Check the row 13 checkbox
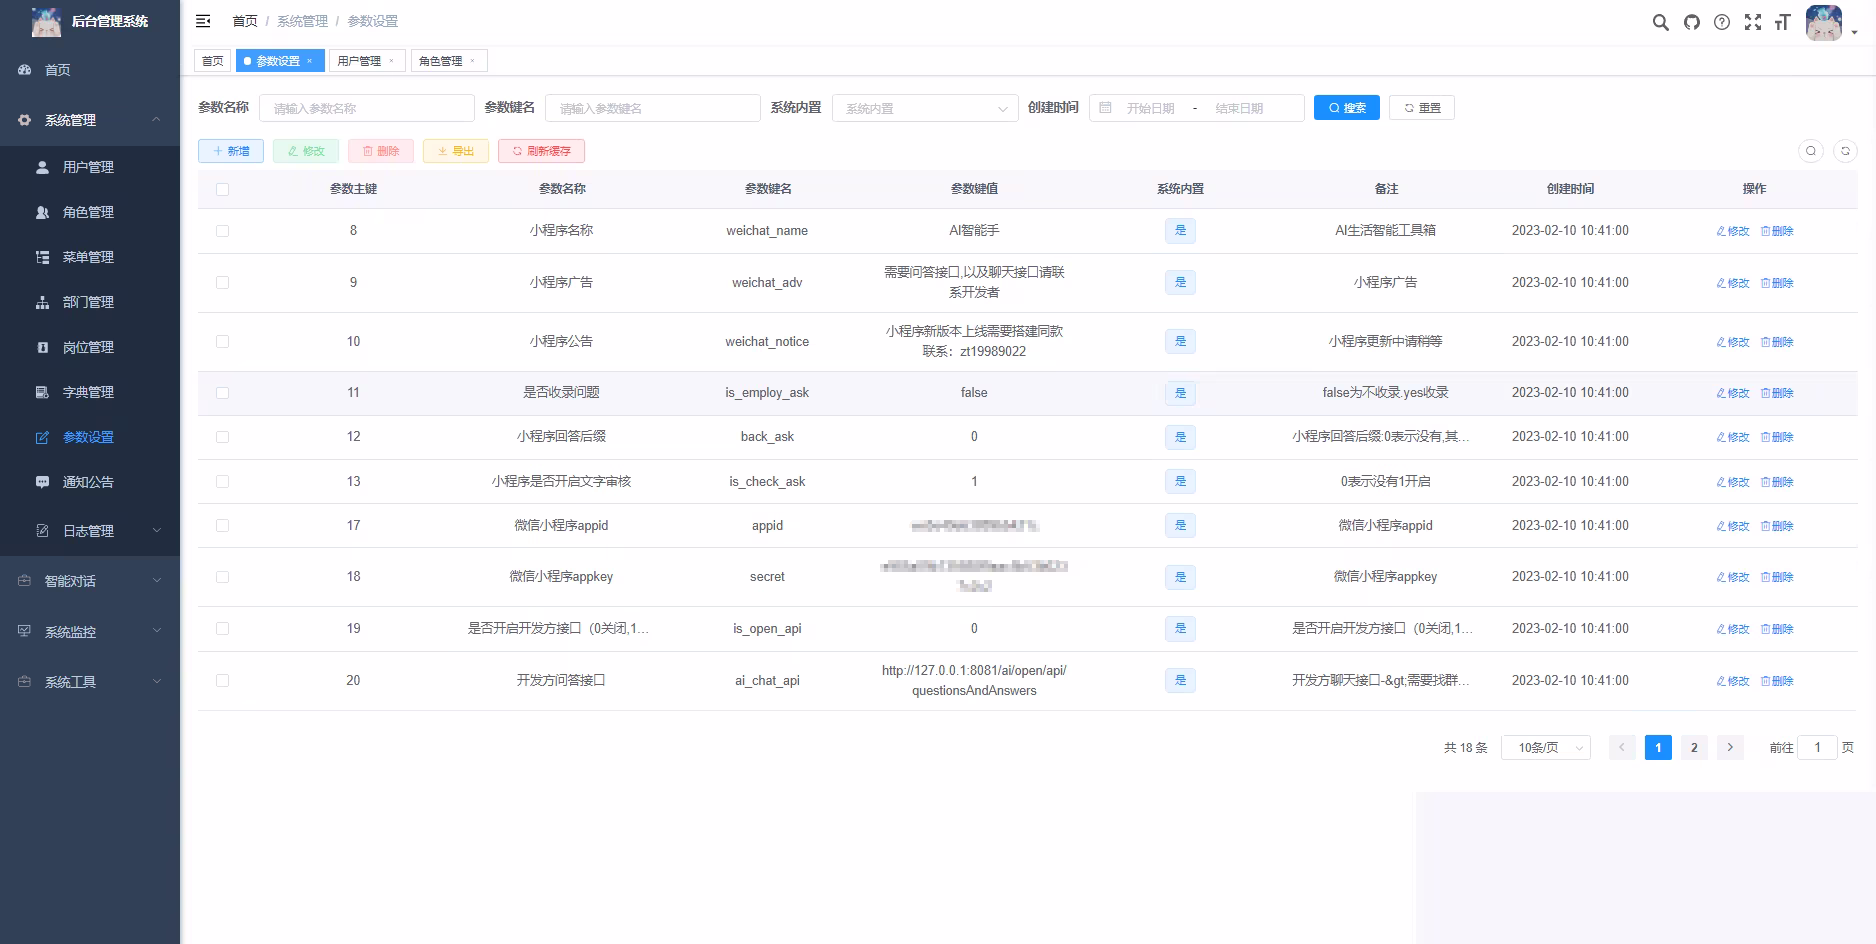 point(222,482)
